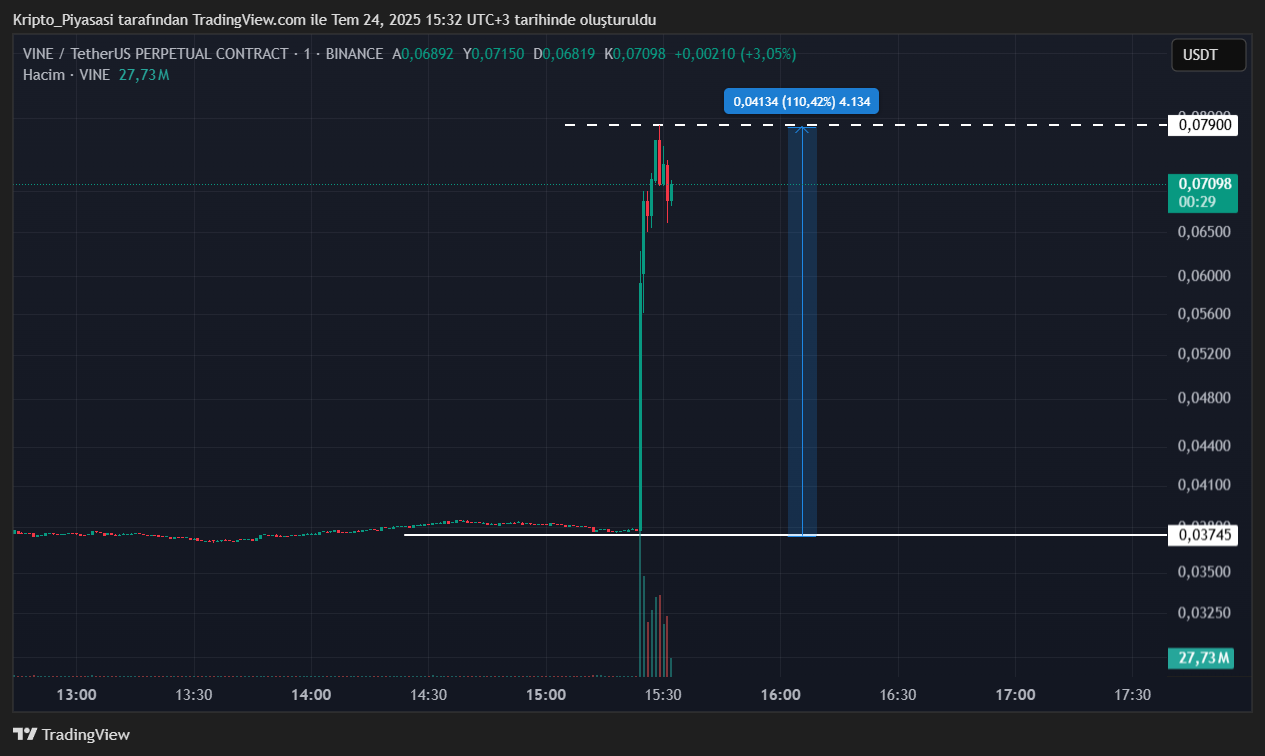Click the 15:30 label on the time axis
Screen dimensions: 1265x756
pos(663,695)
